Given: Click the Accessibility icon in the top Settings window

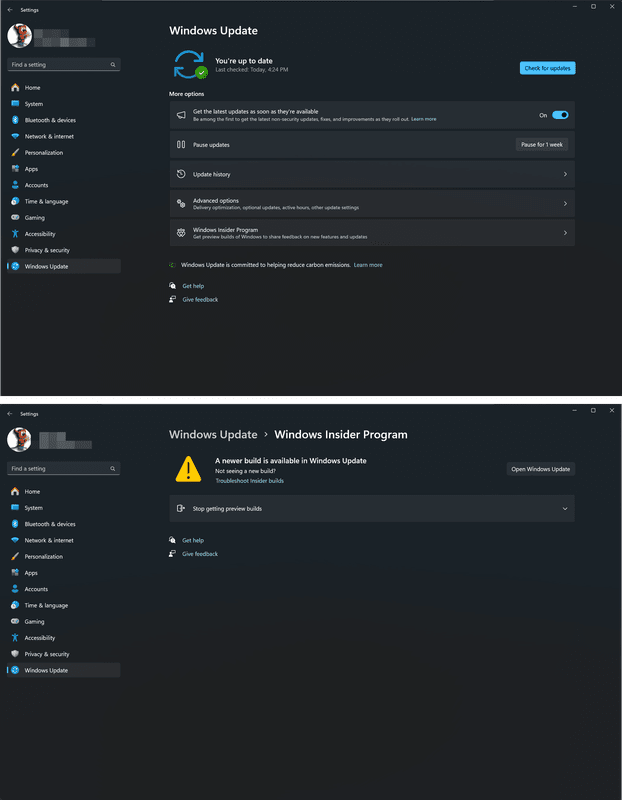Looking at the screenshot, I should coord(15,234).
